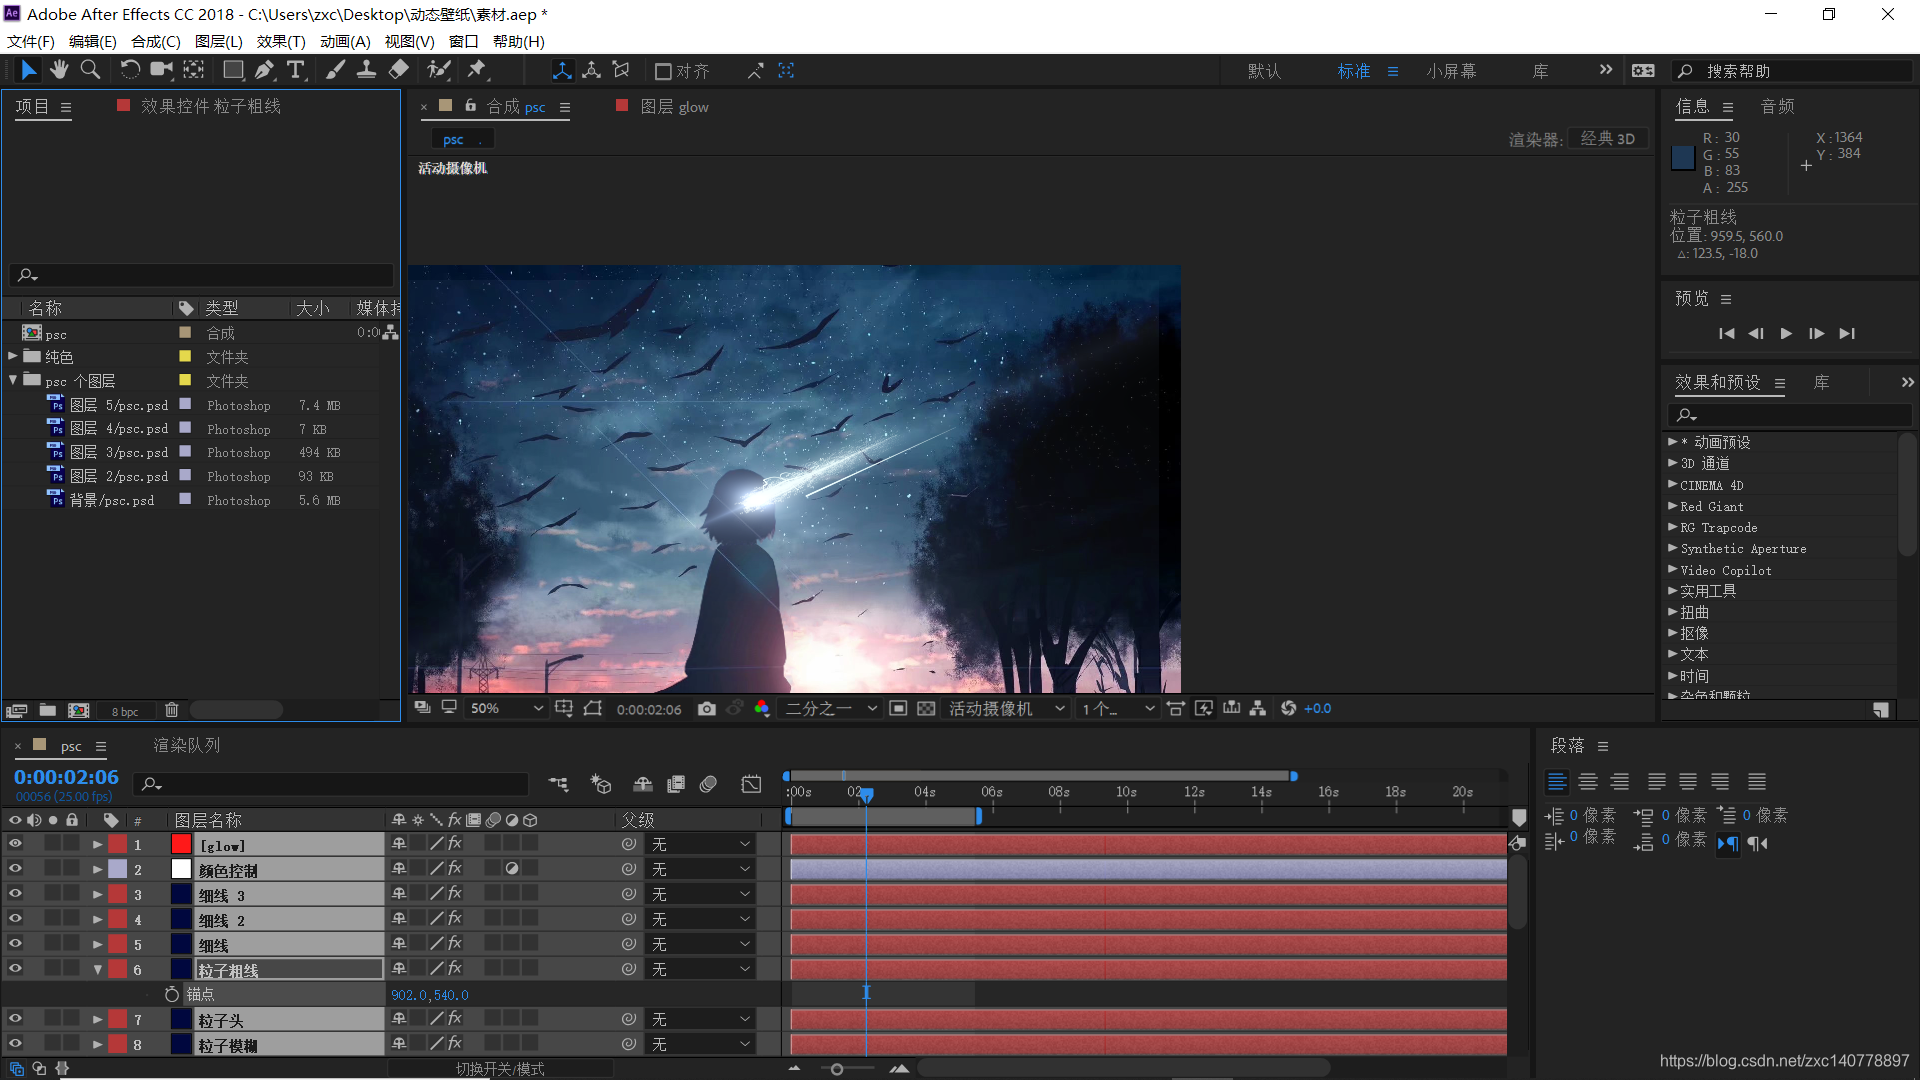Select the Unified Camera tool
This screenshot has height=1080, width=1920.
(x=161, y=70)
